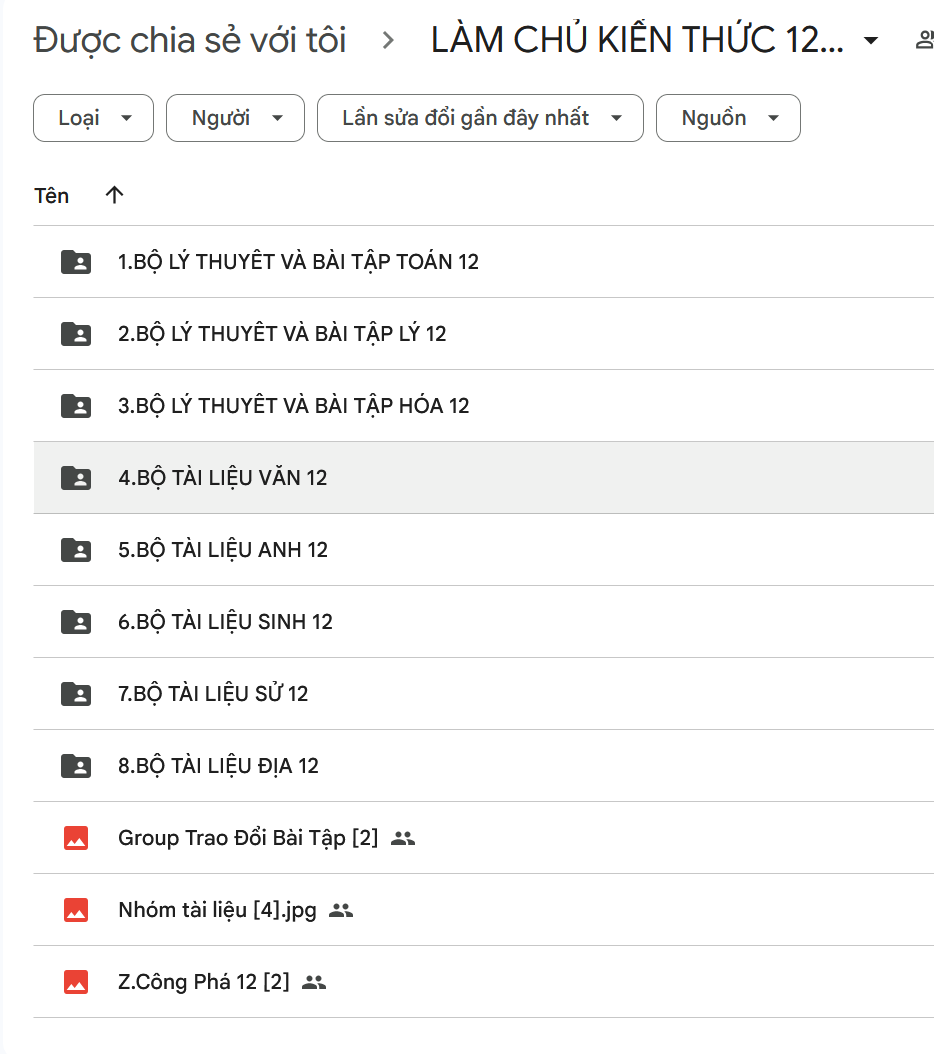Screen dimensions: 934x1054
Task: Click shared people icon beside Nhóm tài liệu
Action: click(x=341, y=910)
